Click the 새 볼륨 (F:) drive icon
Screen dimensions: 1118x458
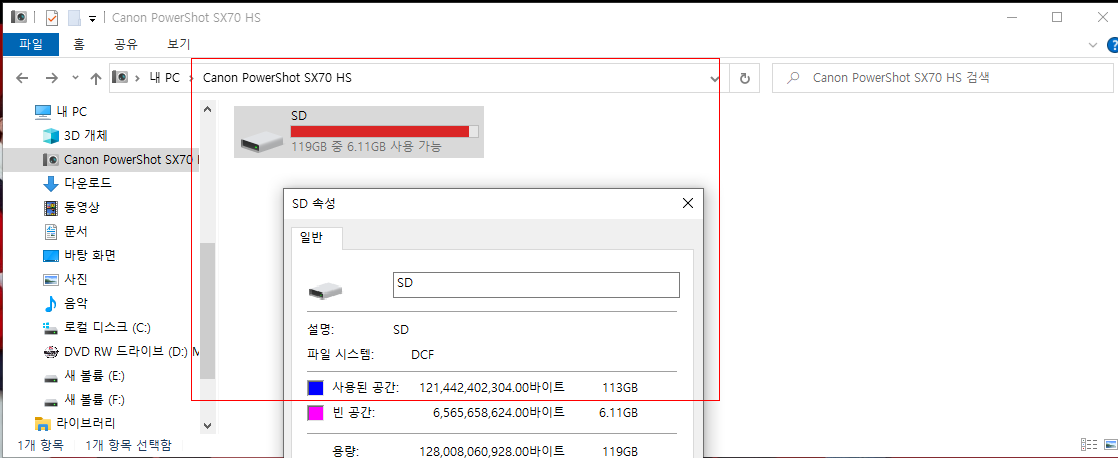pos(51,400)
